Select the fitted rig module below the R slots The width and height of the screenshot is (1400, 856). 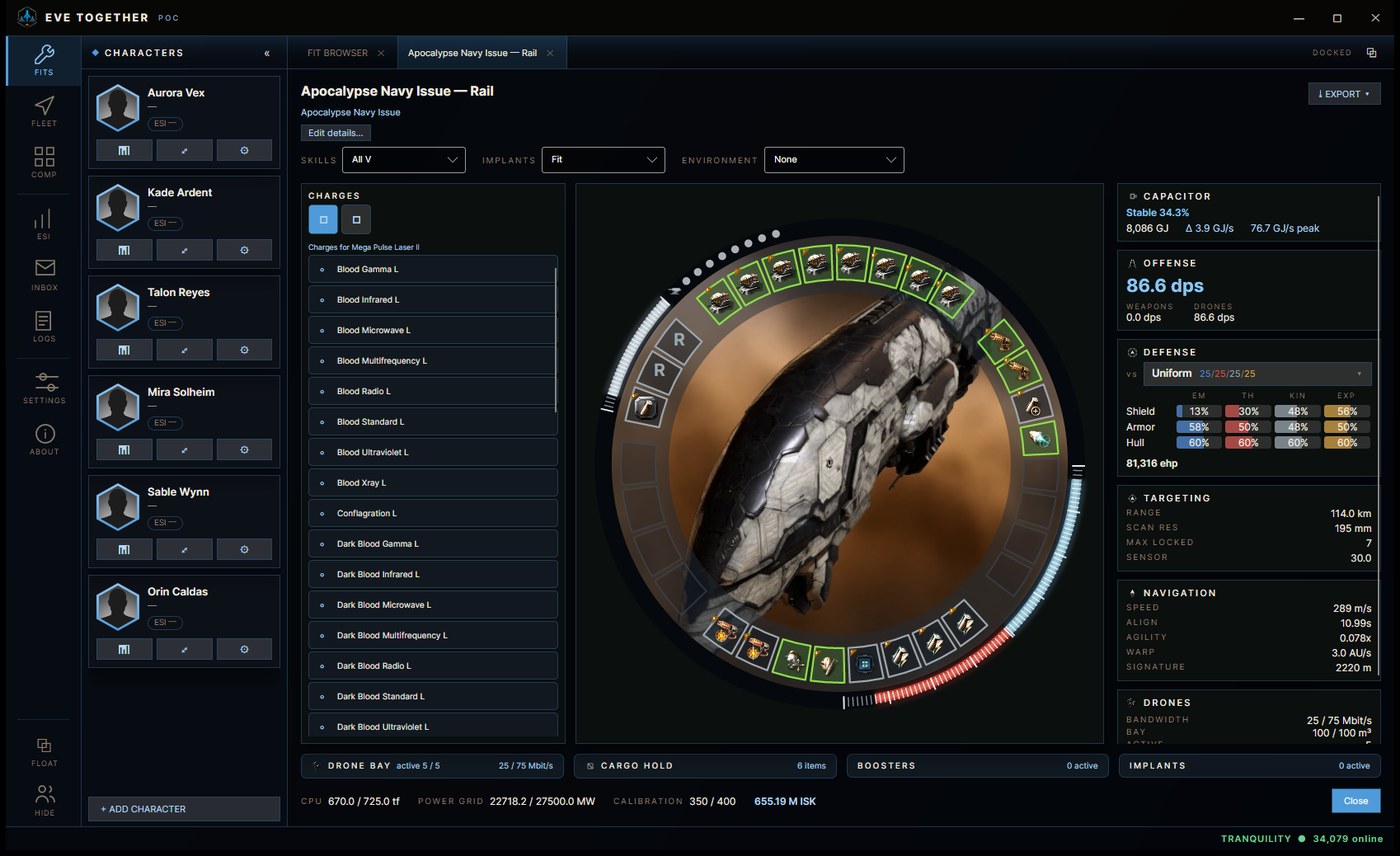coord(646,407)
